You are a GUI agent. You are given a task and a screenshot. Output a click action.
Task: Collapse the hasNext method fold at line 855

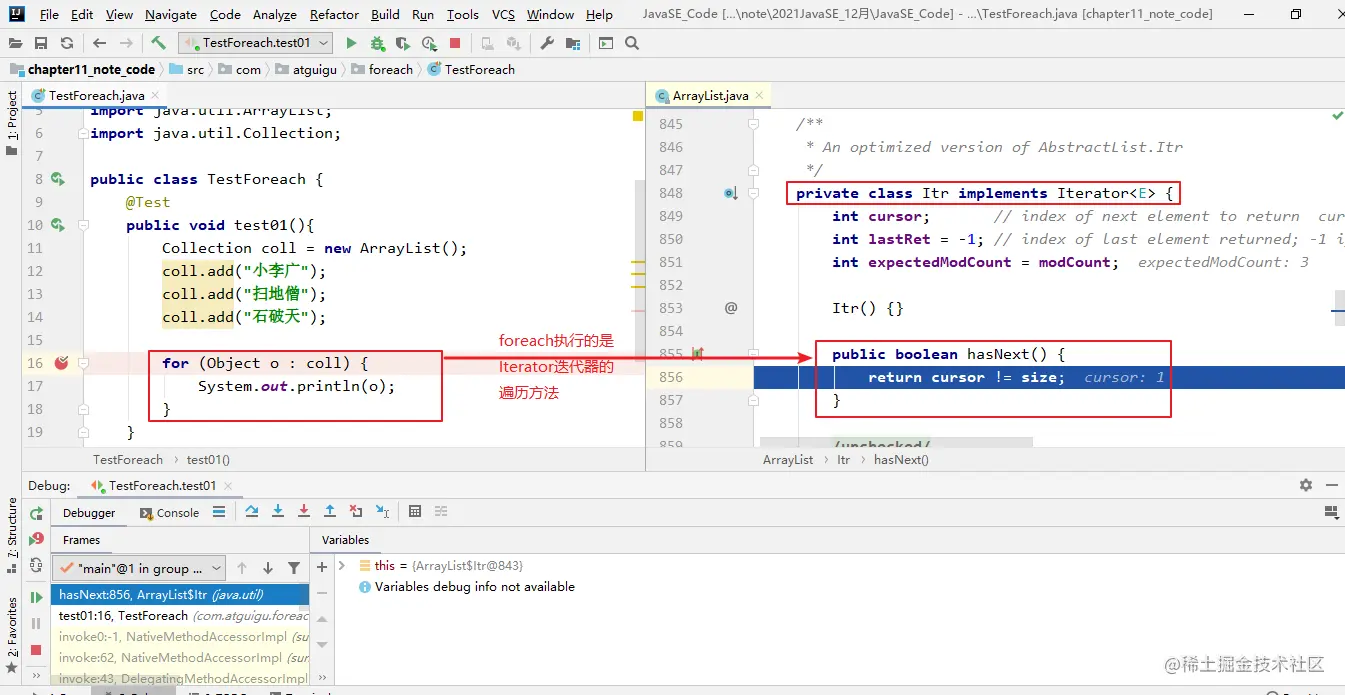(754, 354)
